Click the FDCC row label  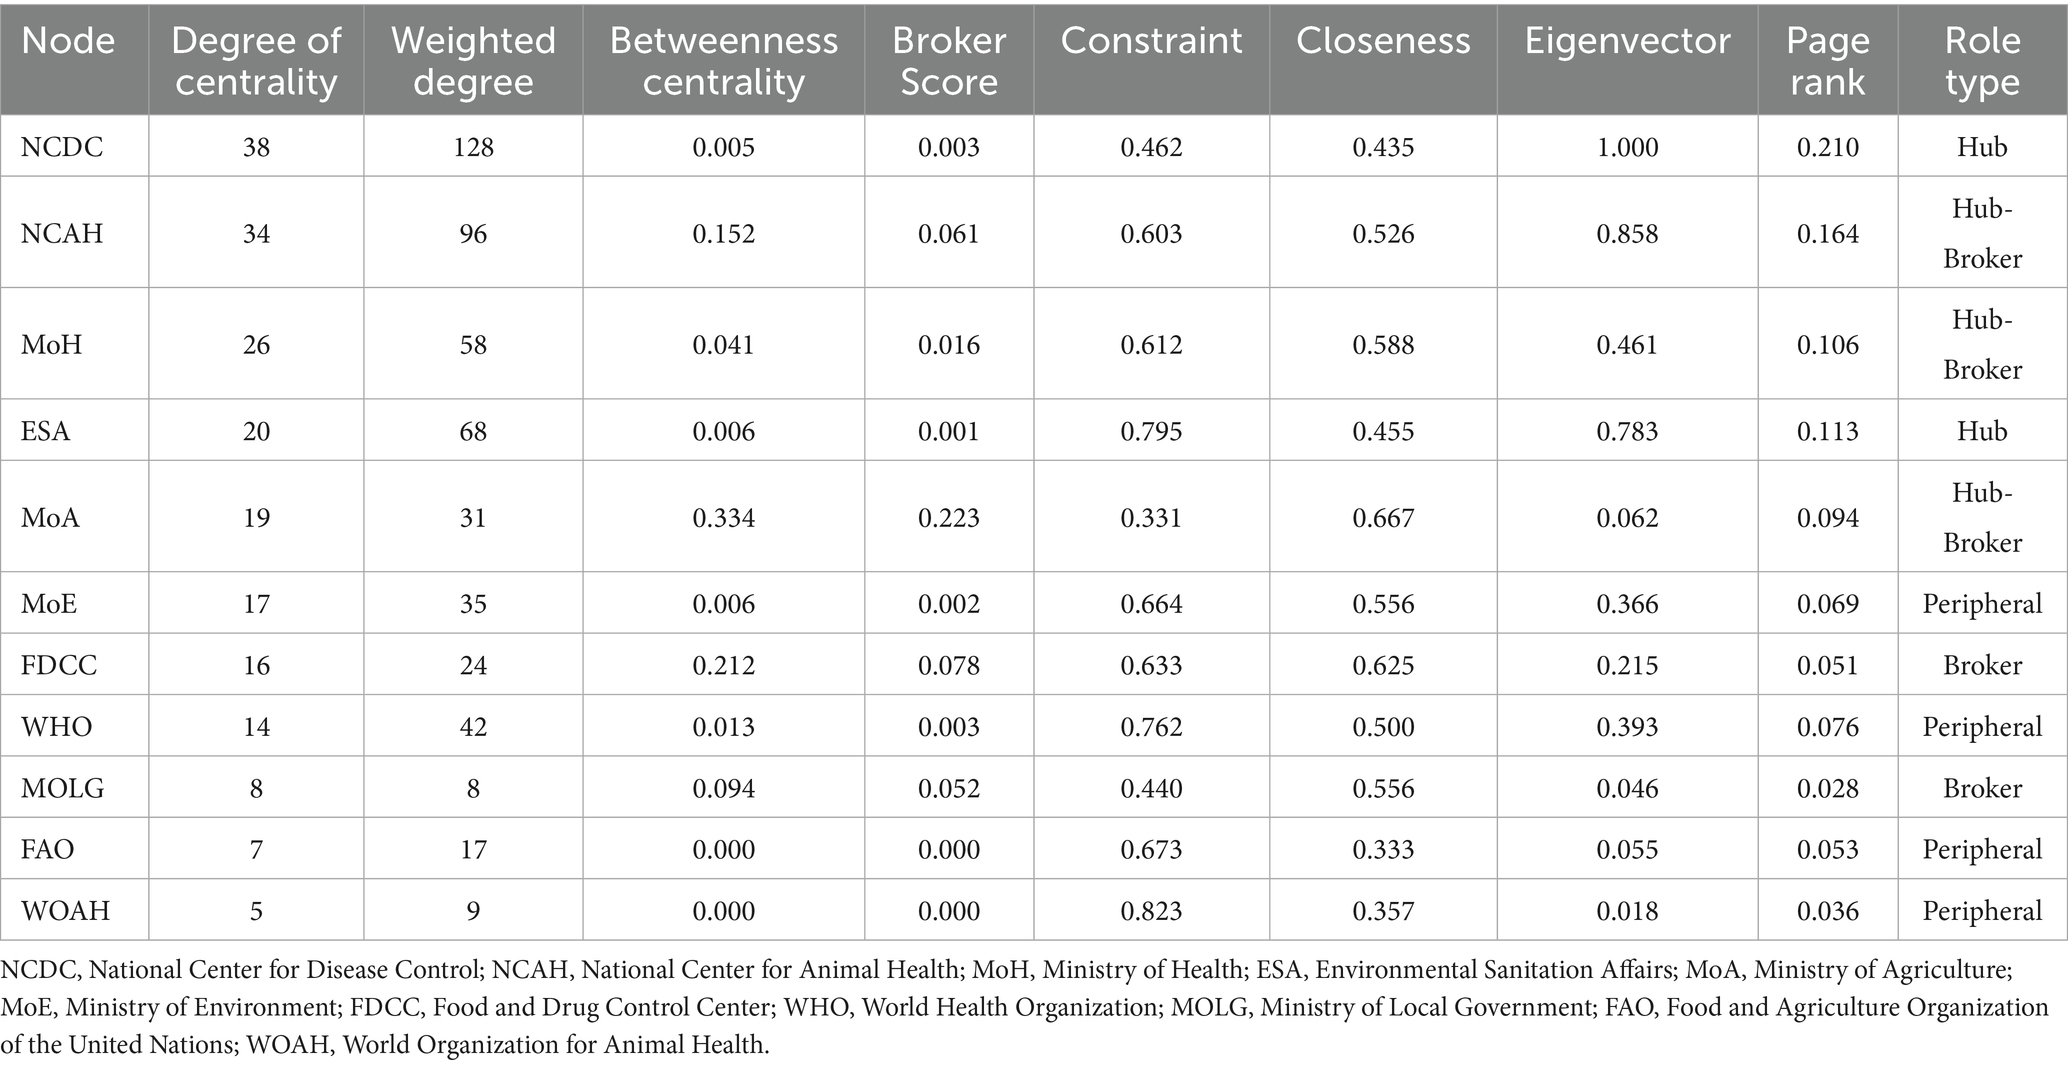59,665
